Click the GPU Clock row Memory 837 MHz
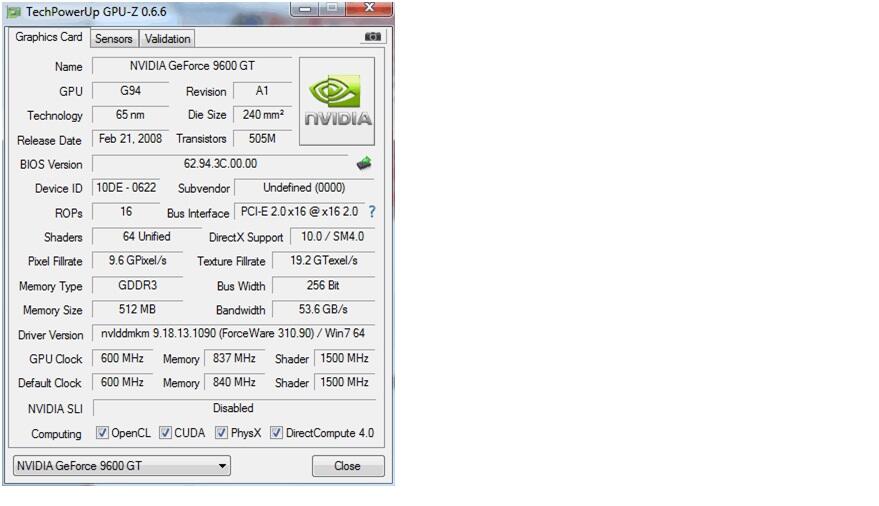879x506 pixels. point(234,358)
